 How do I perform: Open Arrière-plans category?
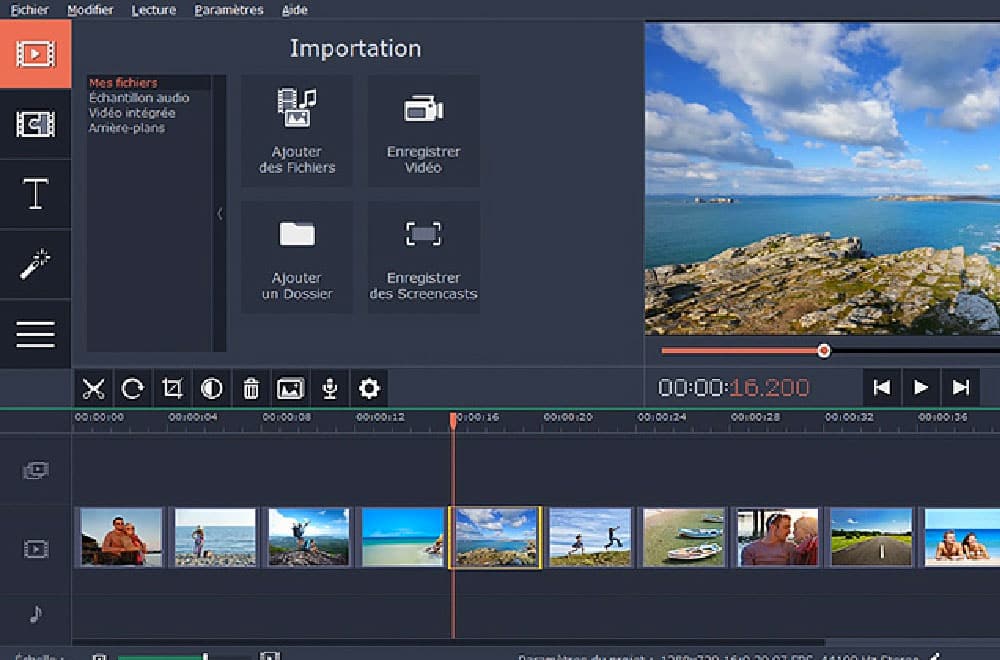coord(134,128)
